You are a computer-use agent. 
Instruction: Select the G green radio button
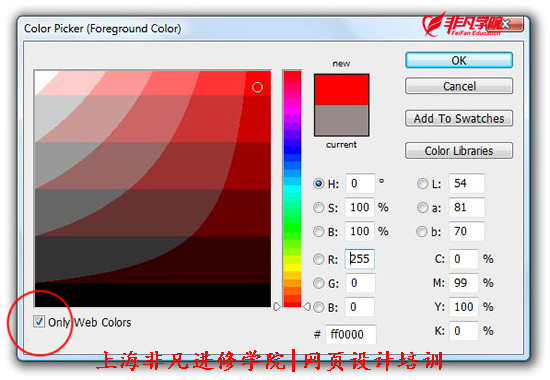318,283
